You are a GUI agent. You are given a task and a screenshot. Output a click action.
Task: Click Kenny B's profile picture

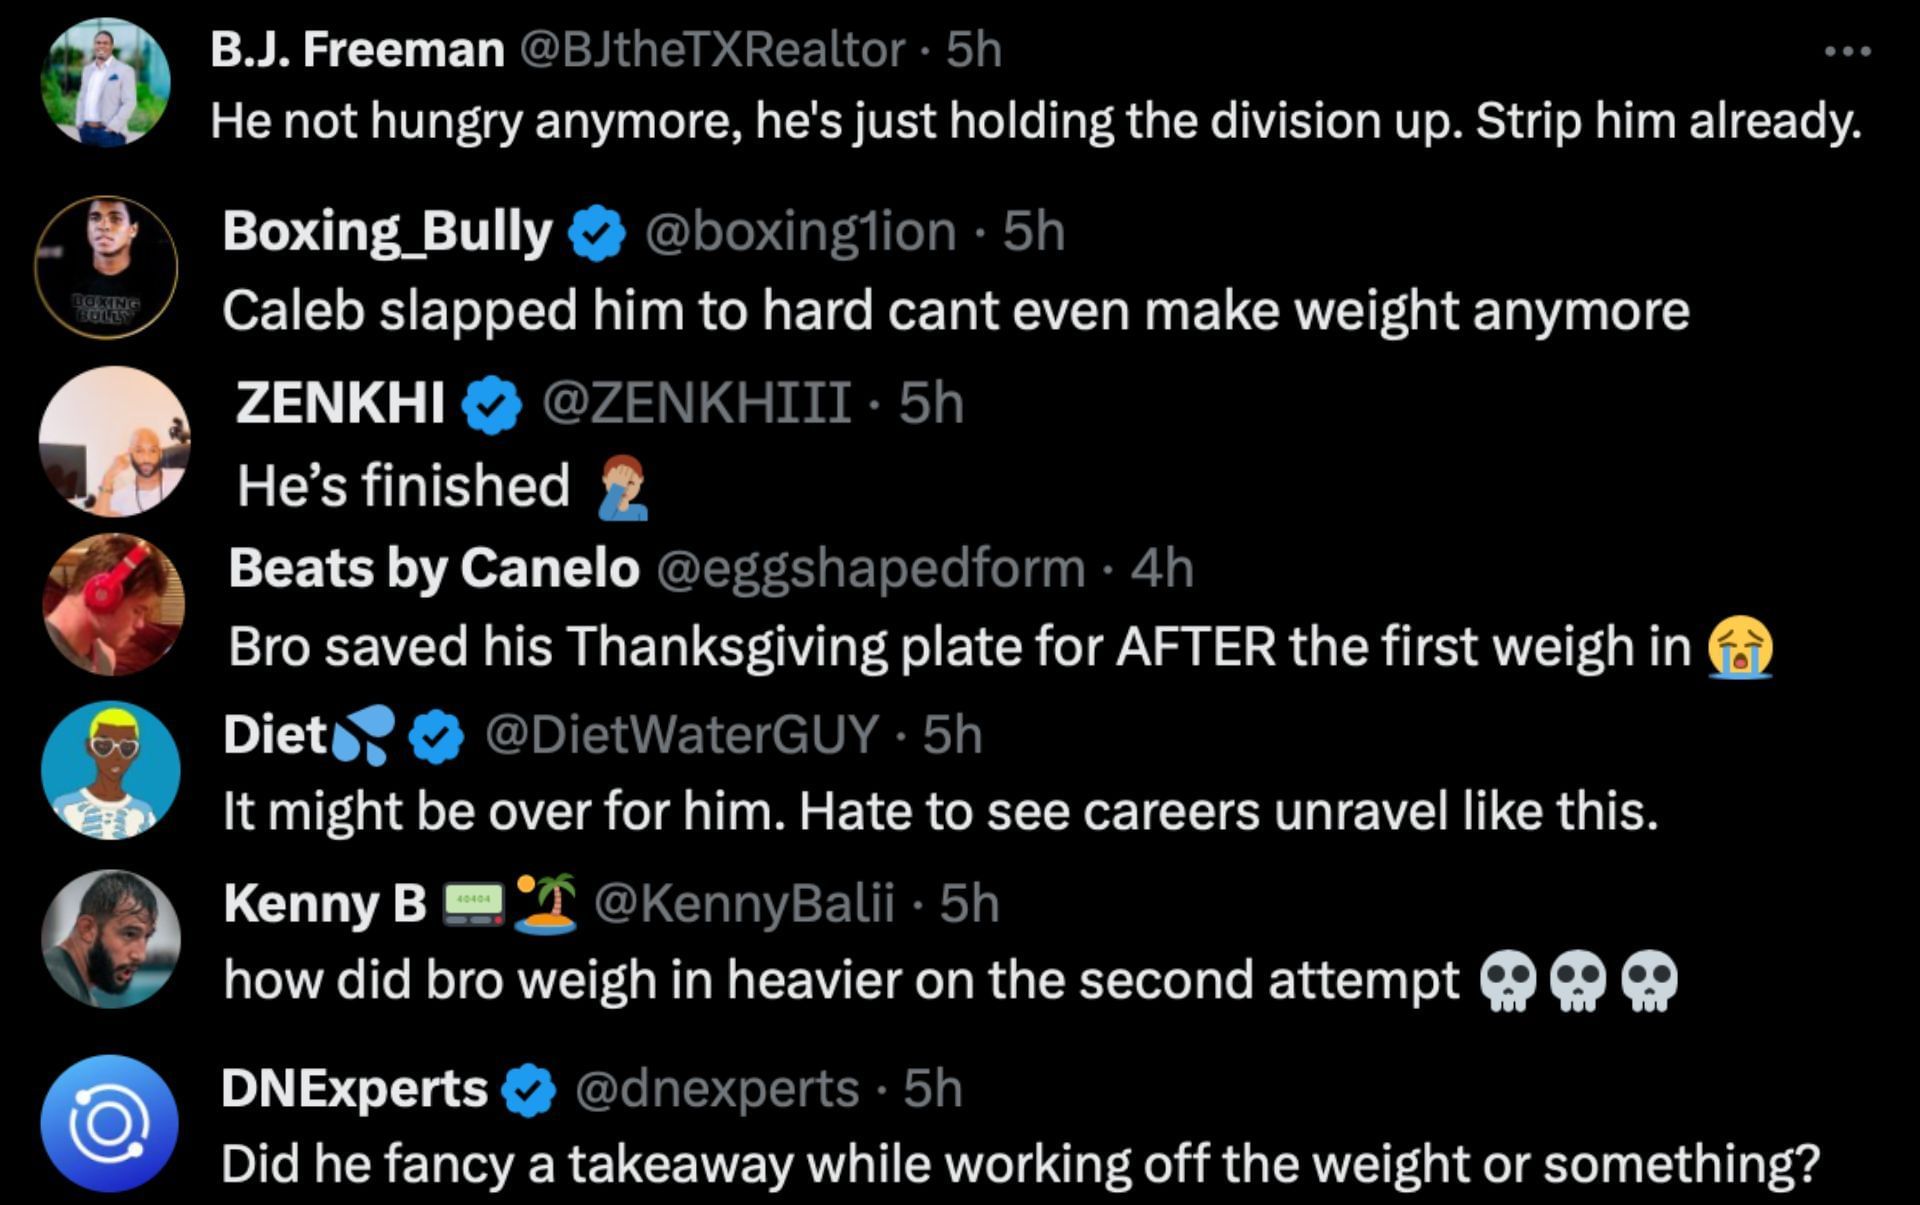point(111,938)
